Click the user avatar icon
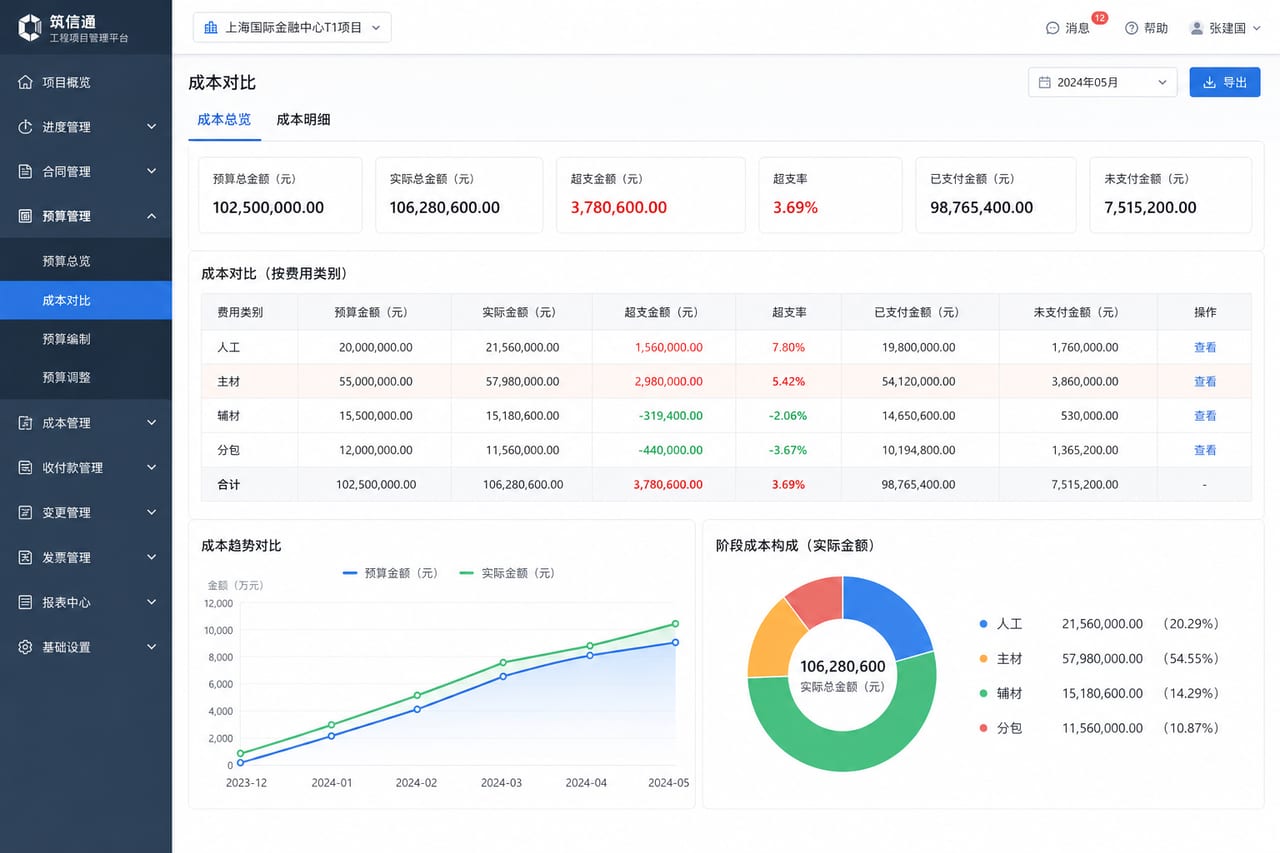The image size is (1280, 853). [x=1197, y=28]
